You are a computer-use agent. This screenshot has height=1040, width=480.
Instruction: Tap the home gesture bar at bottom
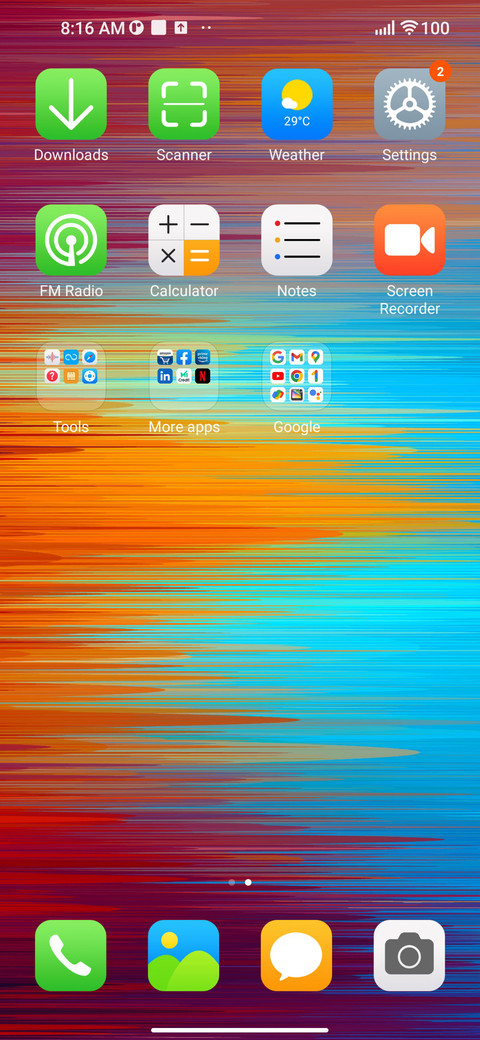[240, 1030]
